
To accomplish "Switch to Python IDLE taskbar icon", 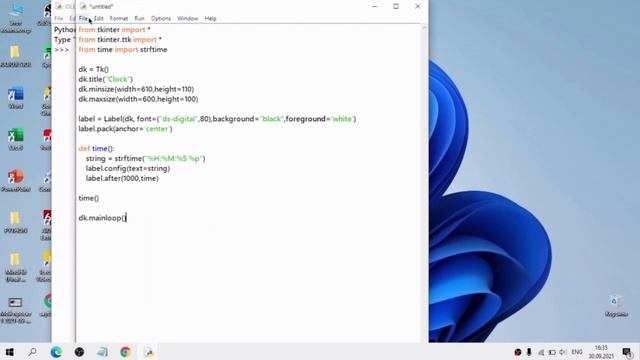I will click(x=149, y=352).
